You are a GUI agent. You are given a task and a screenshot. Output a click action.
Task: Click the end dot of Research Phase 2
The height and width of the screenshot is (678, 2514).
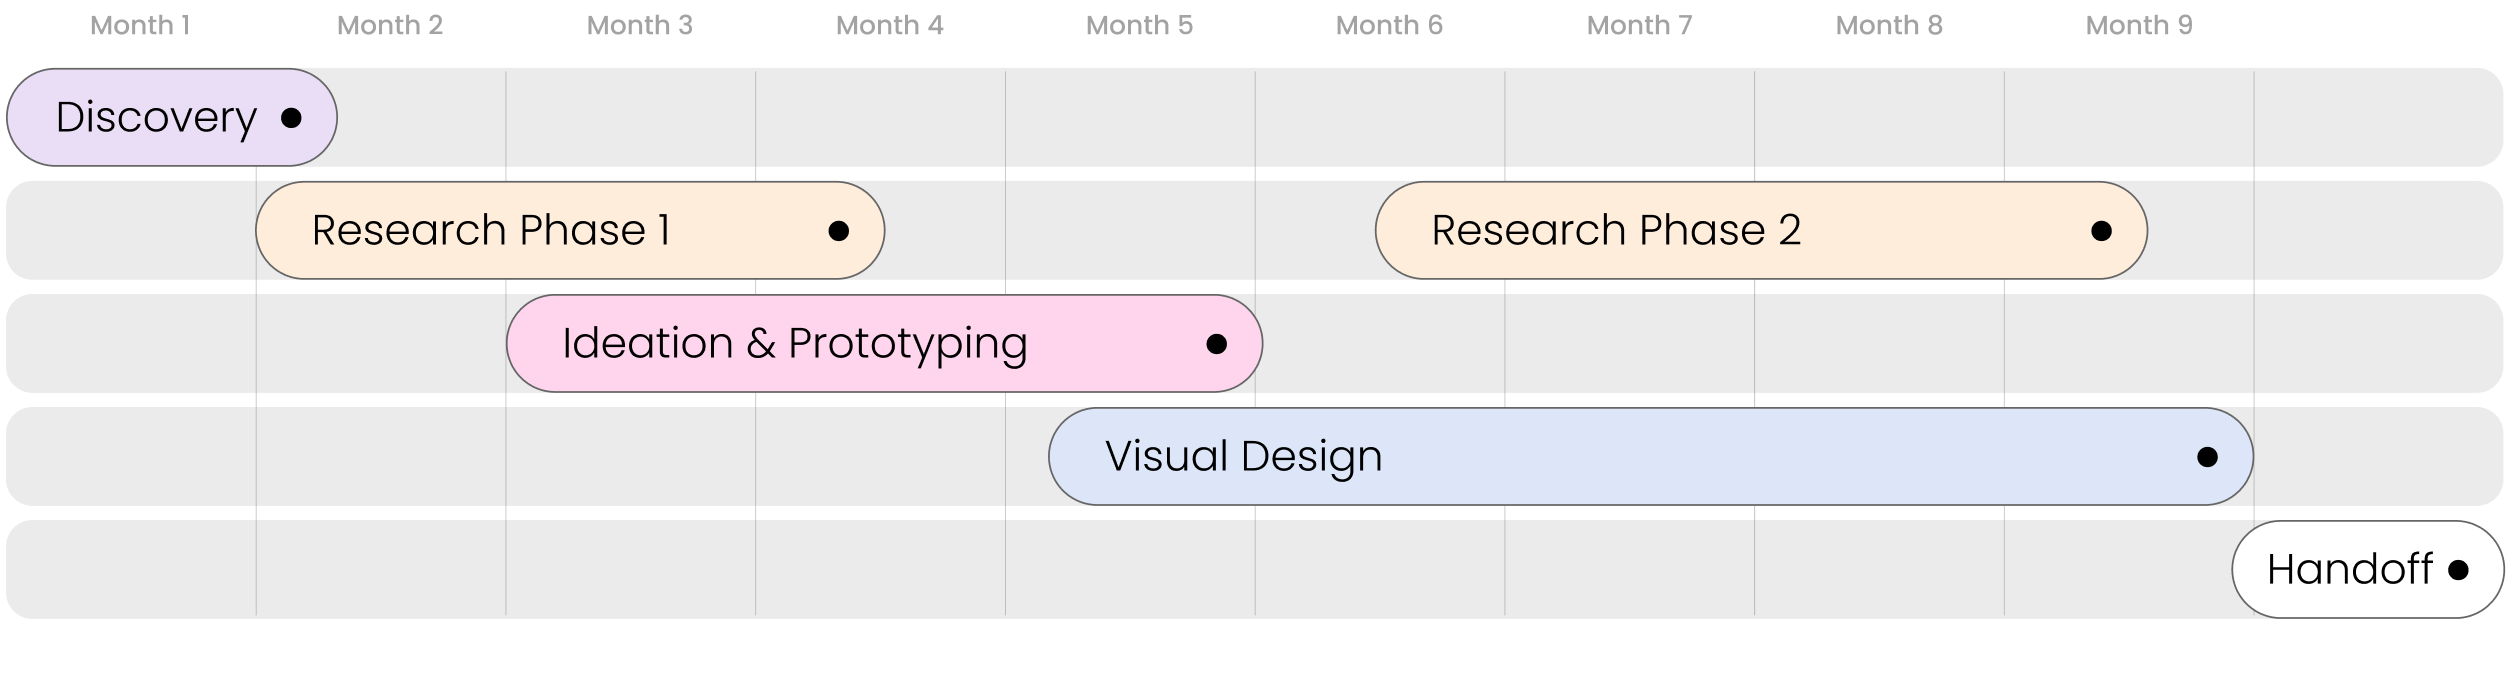coord(2101,231)
